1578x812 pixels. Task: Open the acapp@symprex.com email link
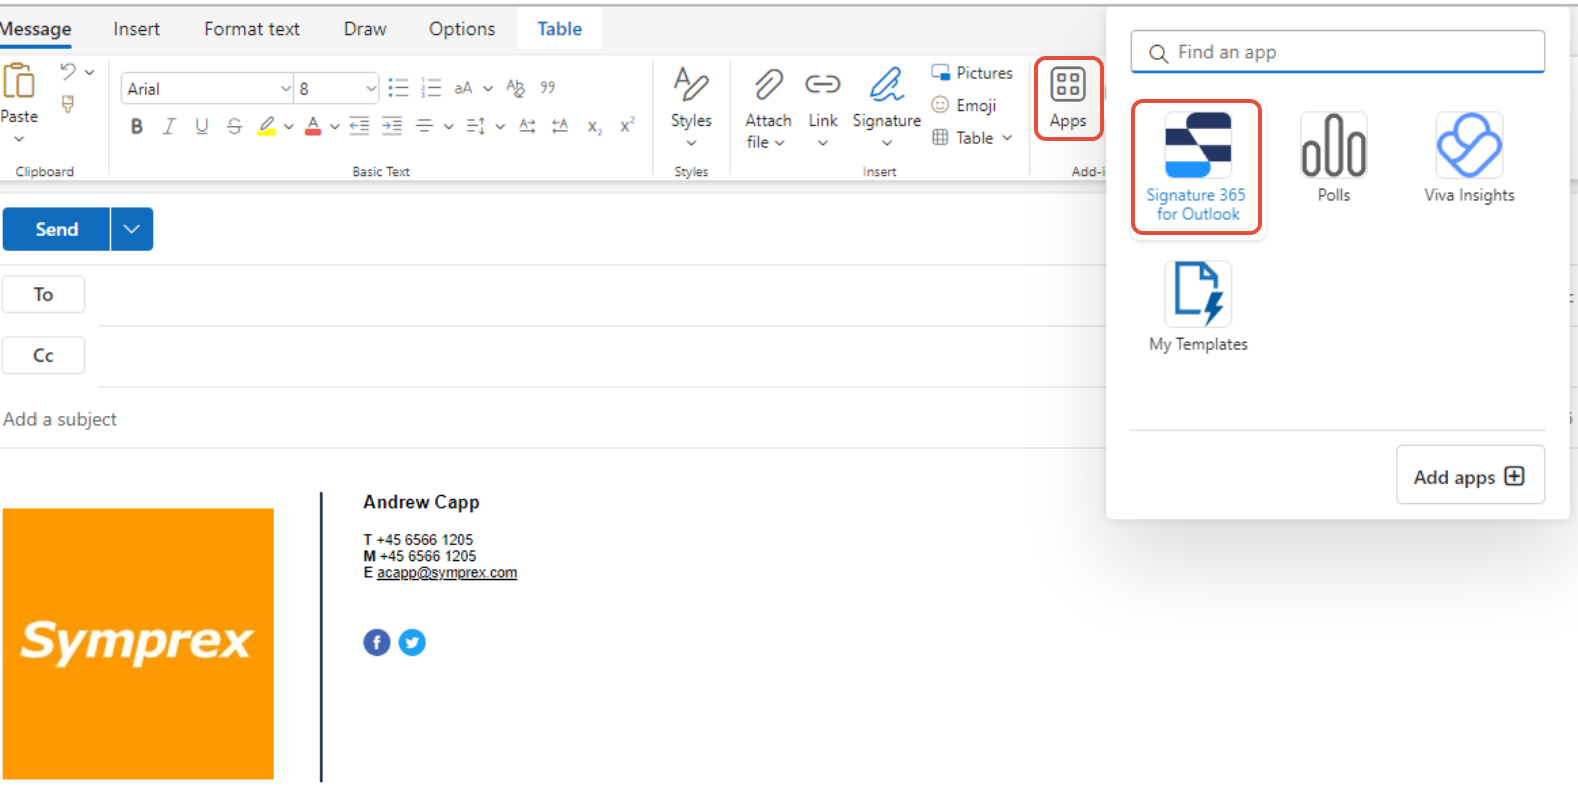(x=447, y=573)
